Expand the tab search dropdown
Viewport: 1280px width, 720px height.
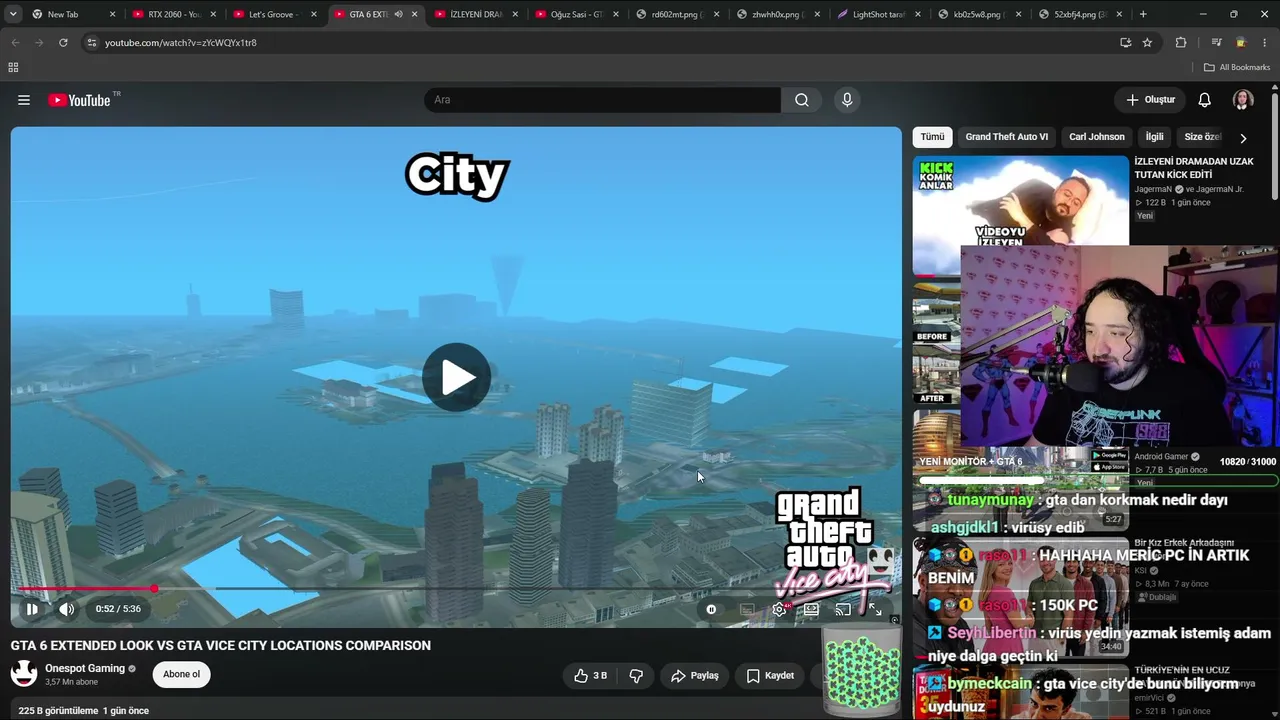(13, 15)
